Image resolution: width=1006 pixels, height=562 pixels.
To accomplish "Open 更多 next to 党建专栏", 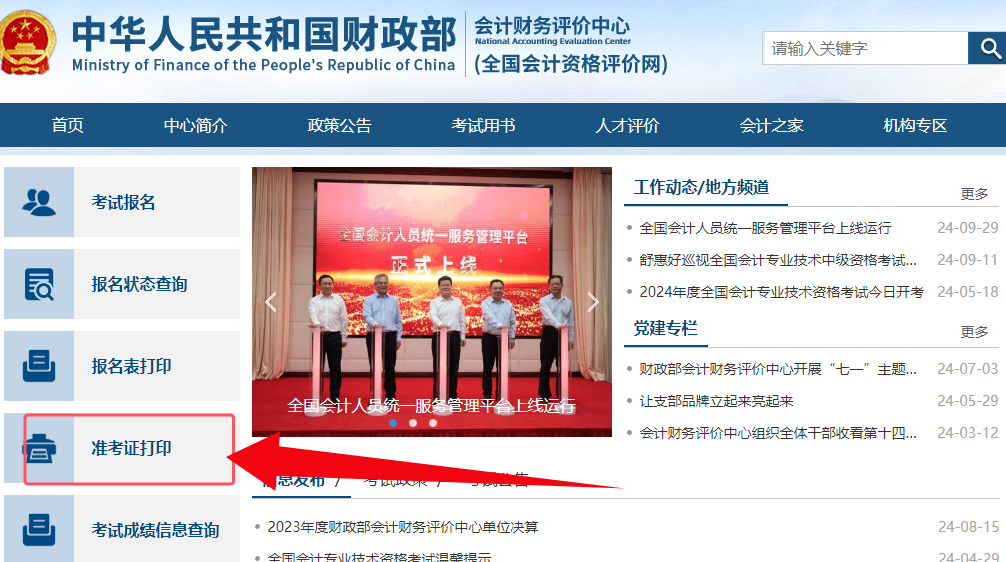I will tap(974, 332).
